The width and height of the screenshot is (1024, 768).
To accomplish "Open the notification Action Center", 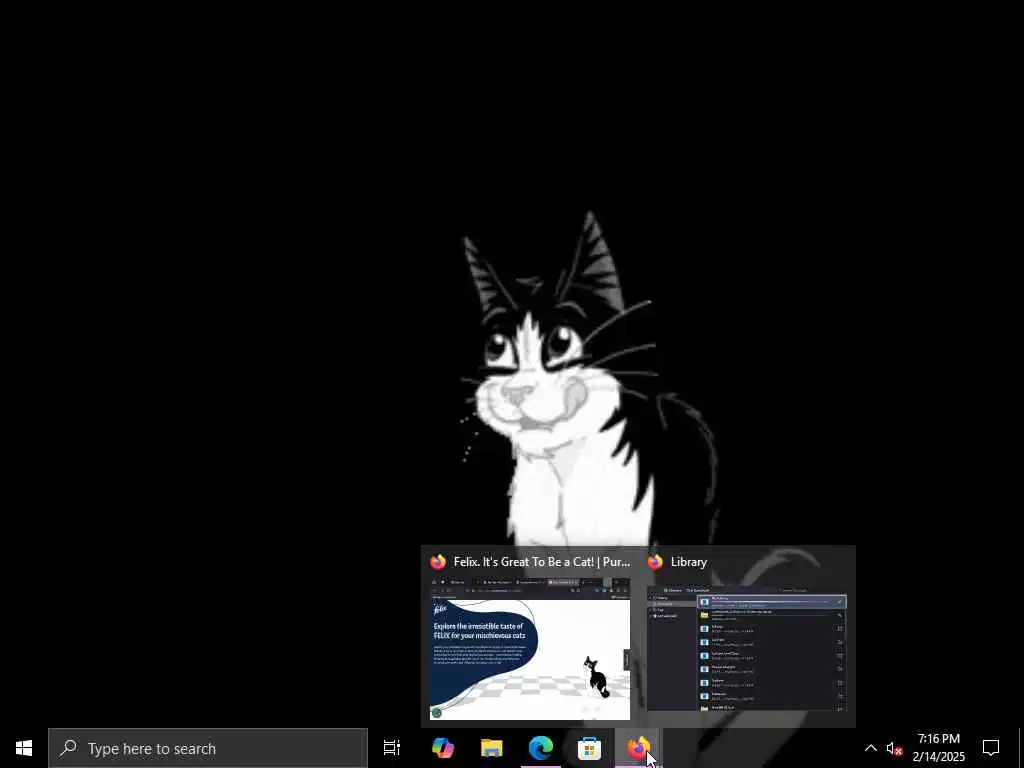I will point(991,748).
